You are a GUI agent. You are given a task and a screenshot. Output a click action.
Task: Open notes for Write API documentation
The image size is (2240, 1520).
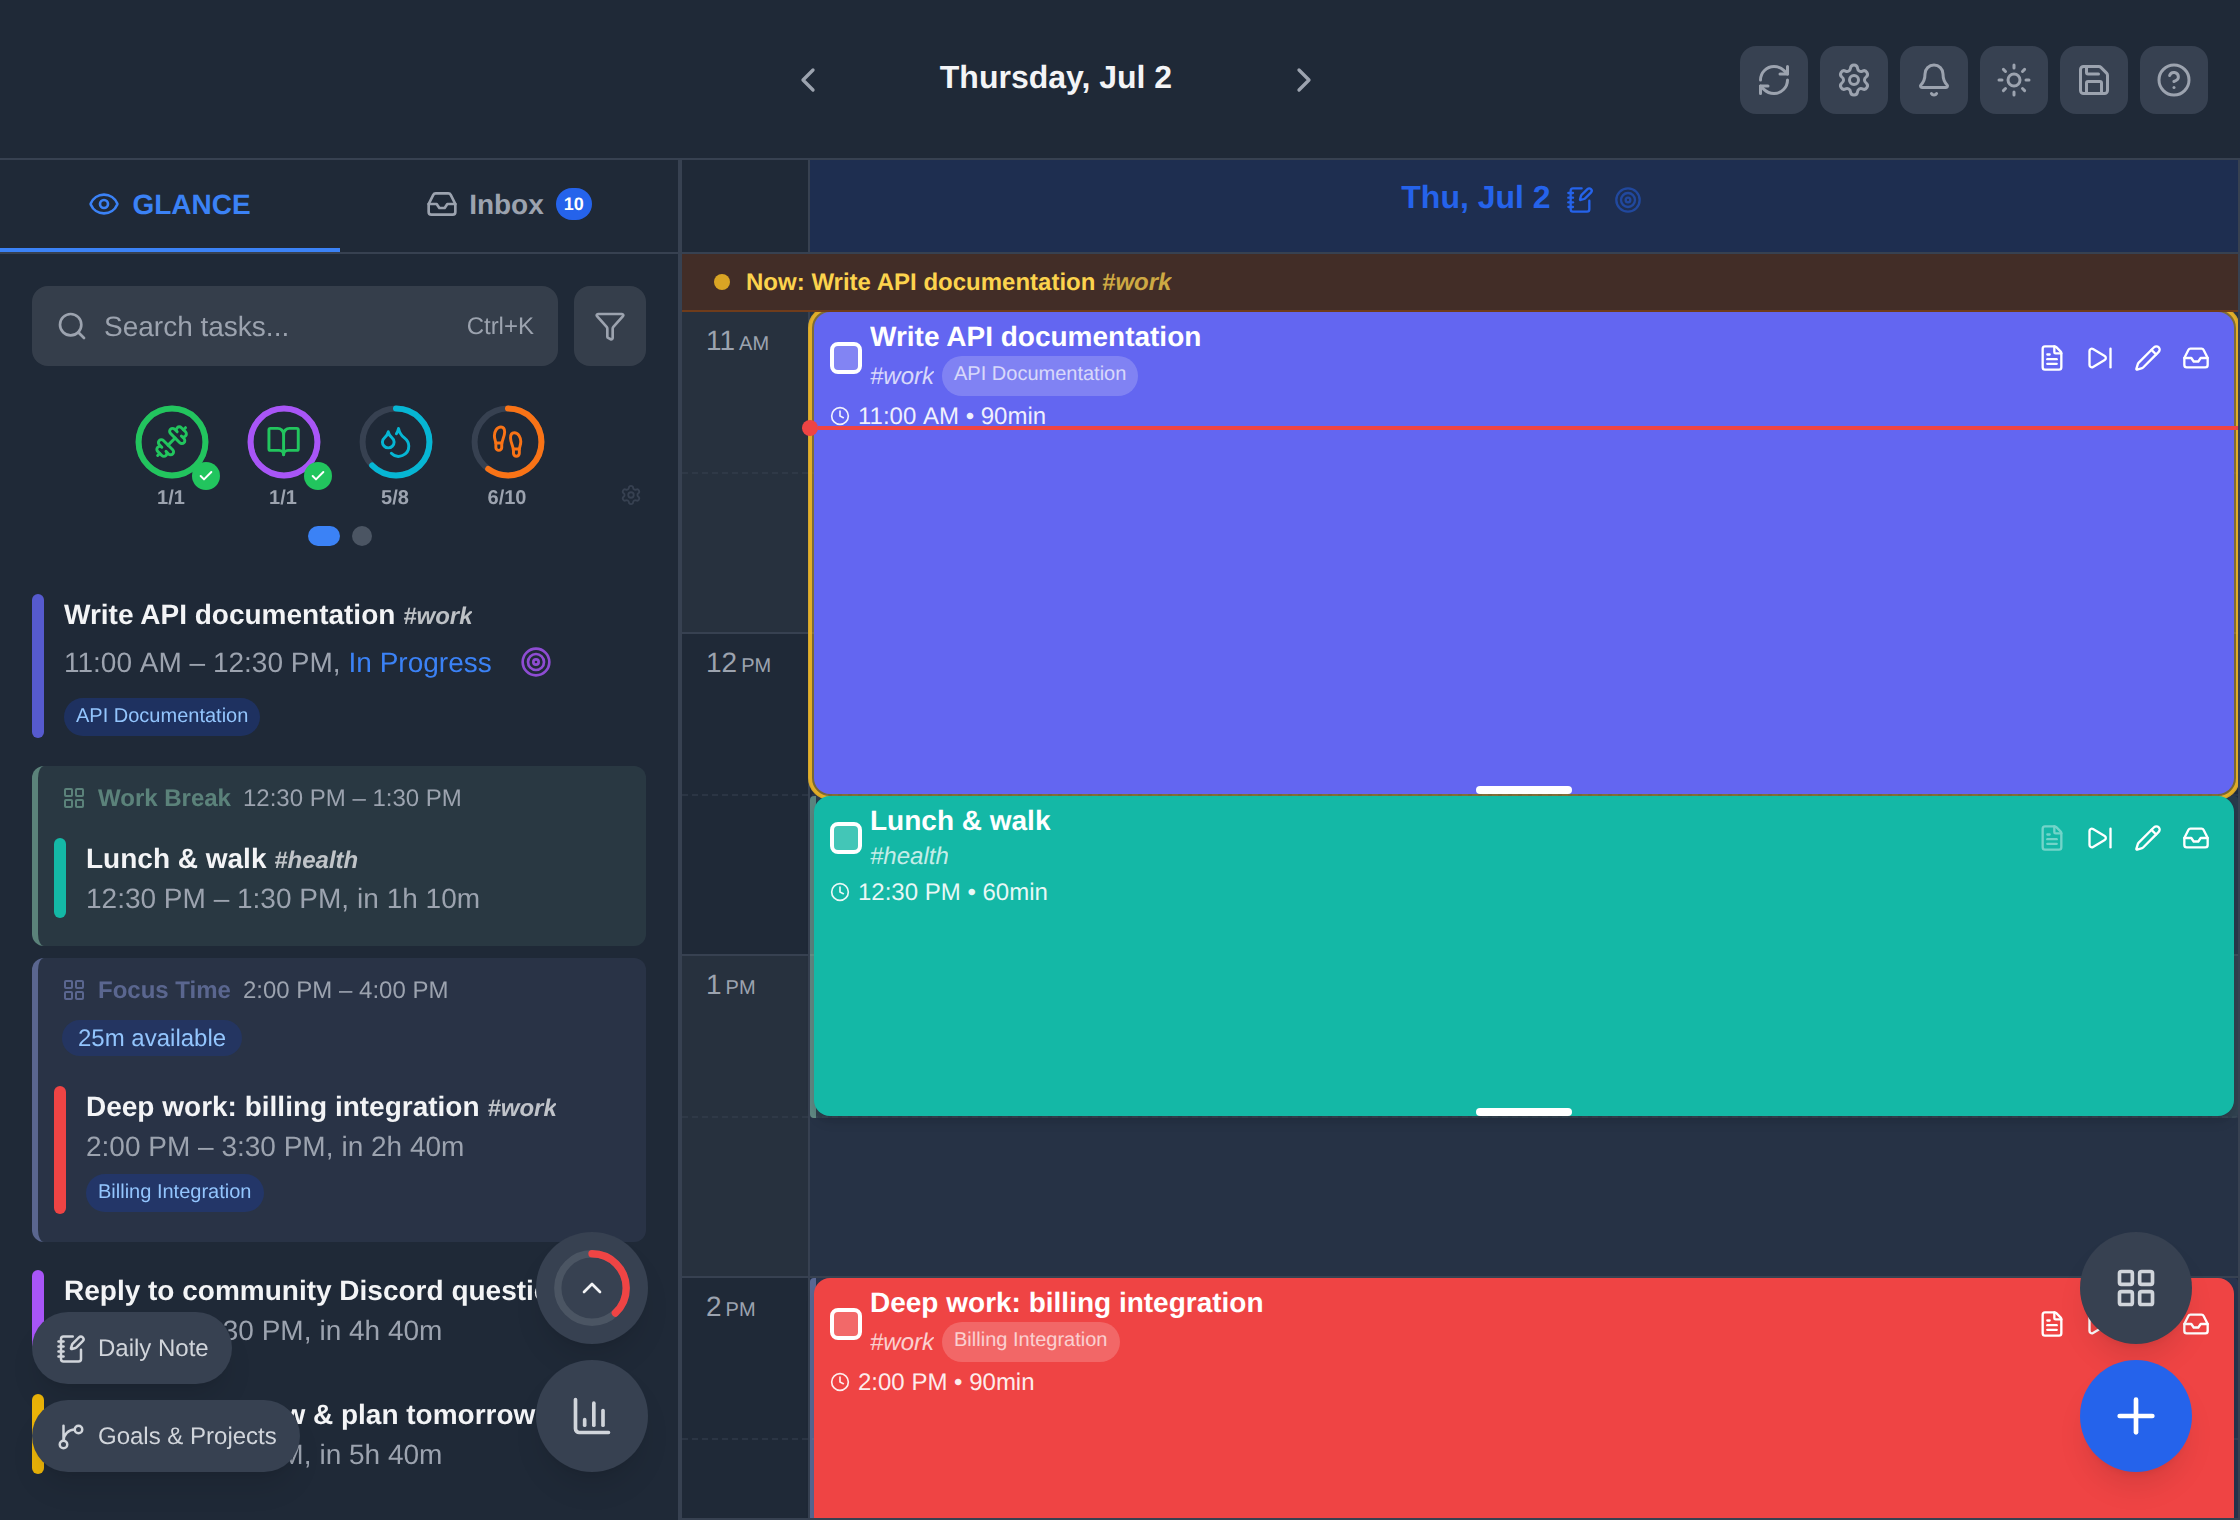point(2052,358)
